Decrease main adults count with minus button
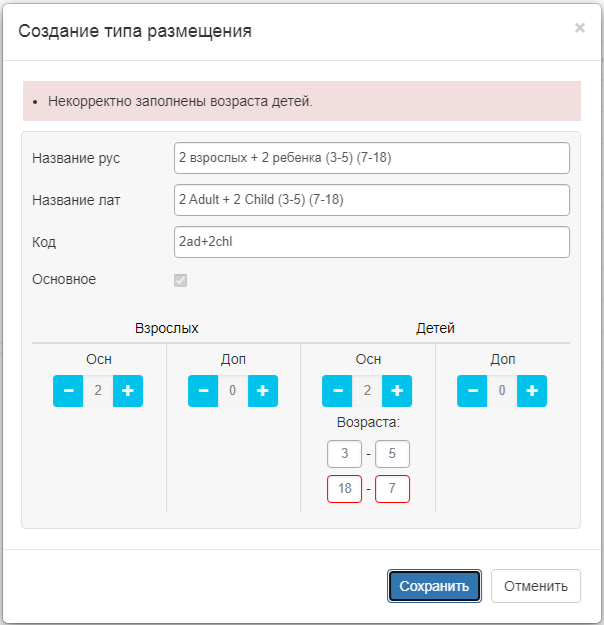The image size is (604, 625). (68, 391)
